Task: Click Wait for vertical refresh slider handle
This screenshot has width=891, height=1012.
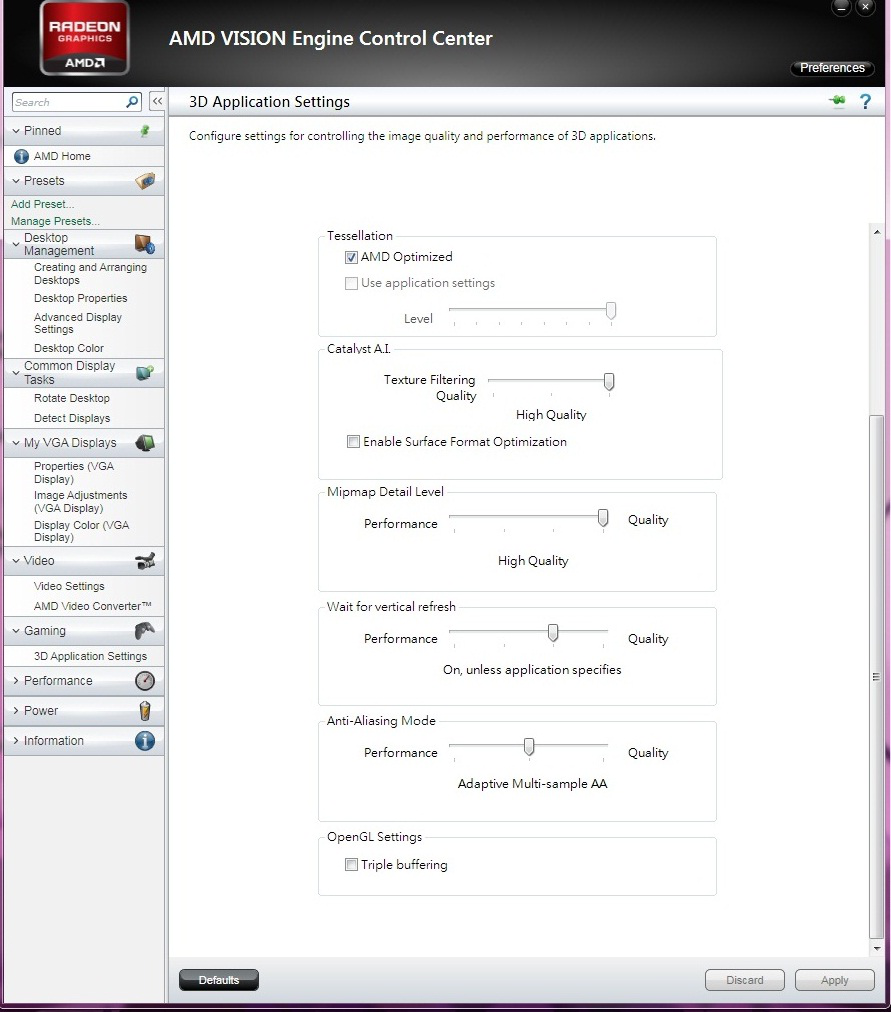Action: [x=553, y=633]
